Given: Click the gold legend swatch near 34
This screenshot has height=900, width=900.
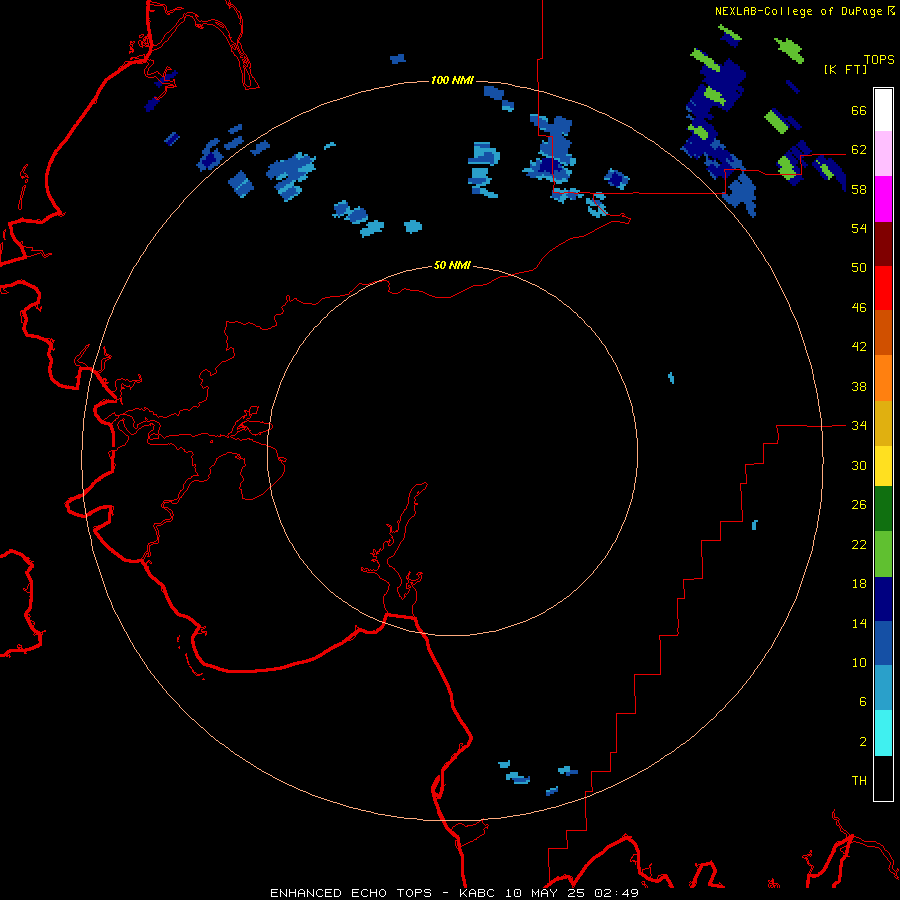Looking at the screenshot, I should [883, 423].
